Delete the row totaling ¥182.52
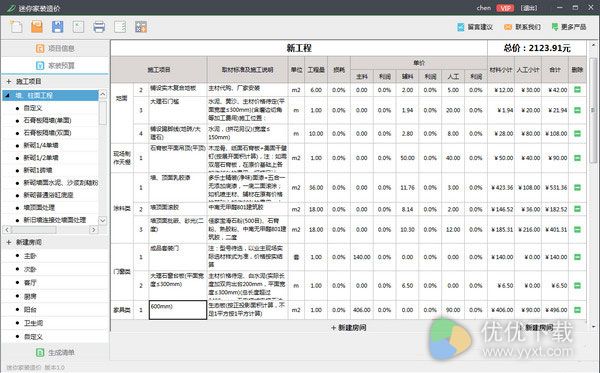This screenshot has height=373, width=600. click(577, 209)
